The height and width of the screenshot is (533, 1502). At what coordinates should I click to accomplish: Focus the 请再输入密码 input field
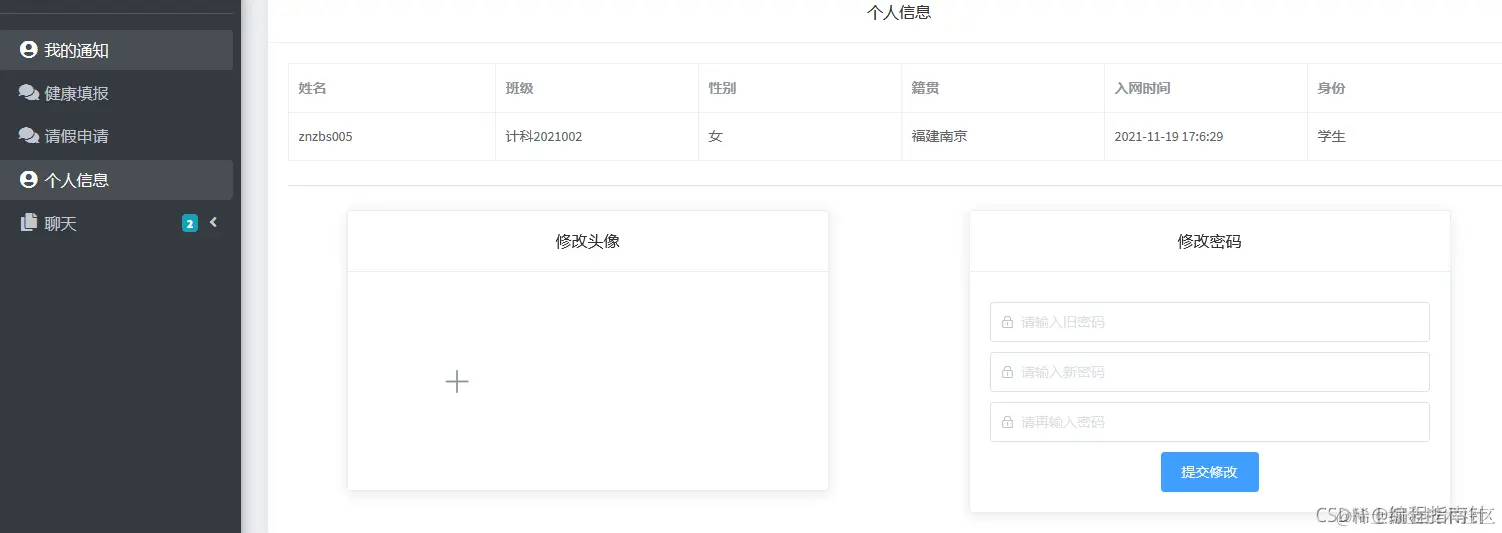coord(1209,422)
